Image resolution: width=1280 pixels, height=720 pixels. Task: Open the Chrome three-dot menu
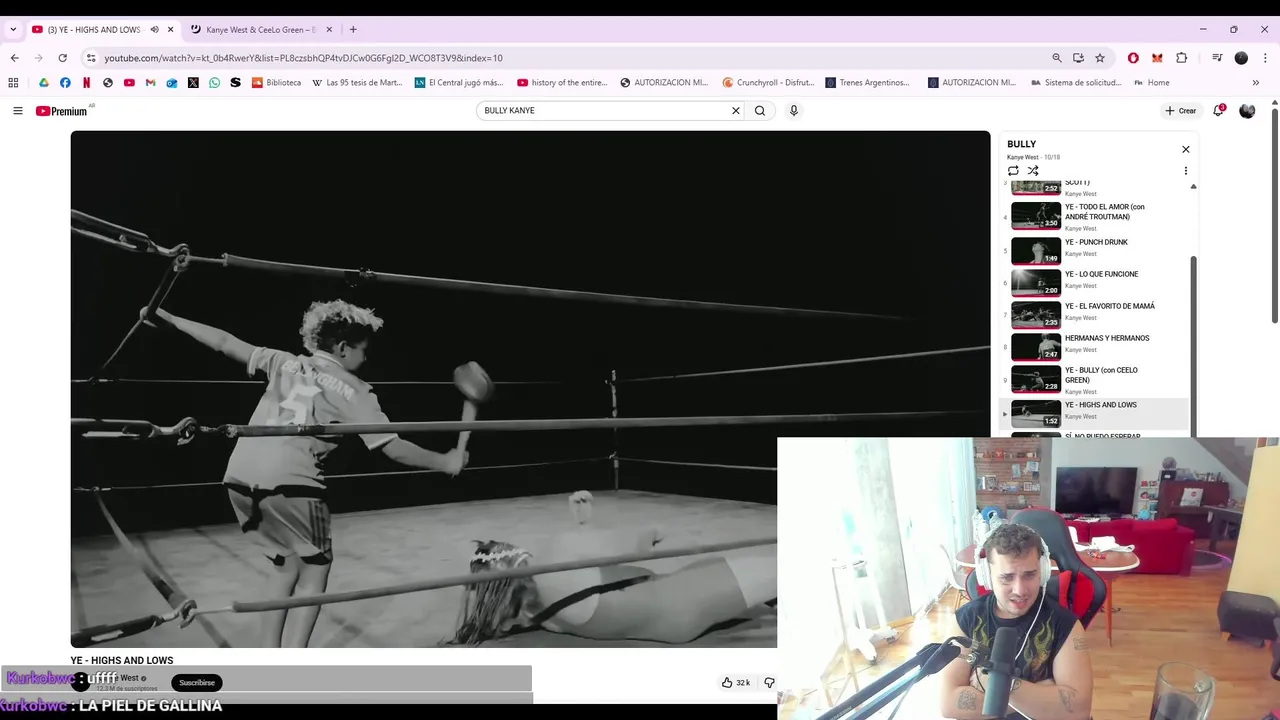coord(1265,58)
